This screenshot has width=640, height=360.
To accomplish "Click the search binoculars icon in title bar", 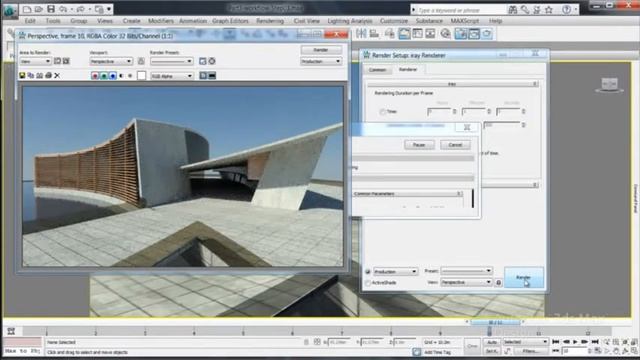I will (x=513, y=9).
